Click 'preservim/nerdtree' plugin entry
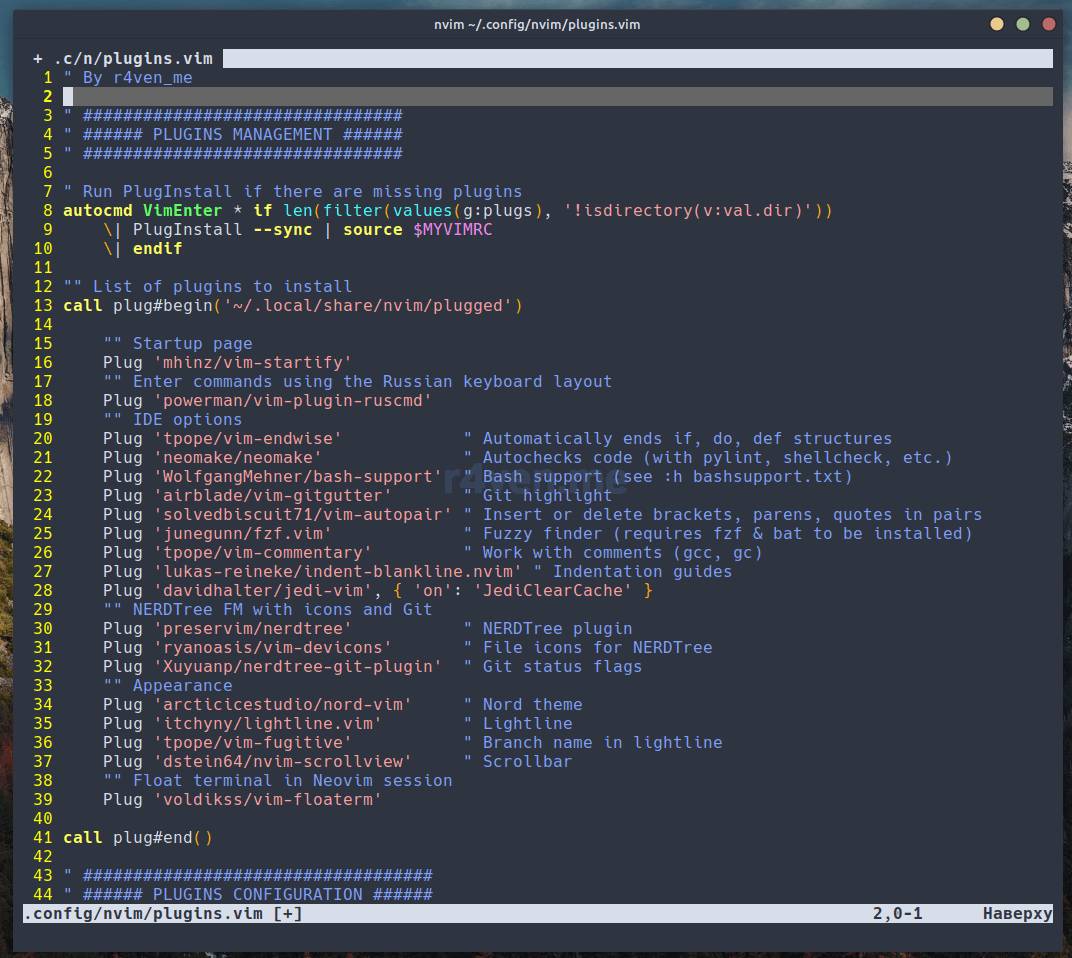The width and height of the screenshot is (1072, 958). pos(251,629)
